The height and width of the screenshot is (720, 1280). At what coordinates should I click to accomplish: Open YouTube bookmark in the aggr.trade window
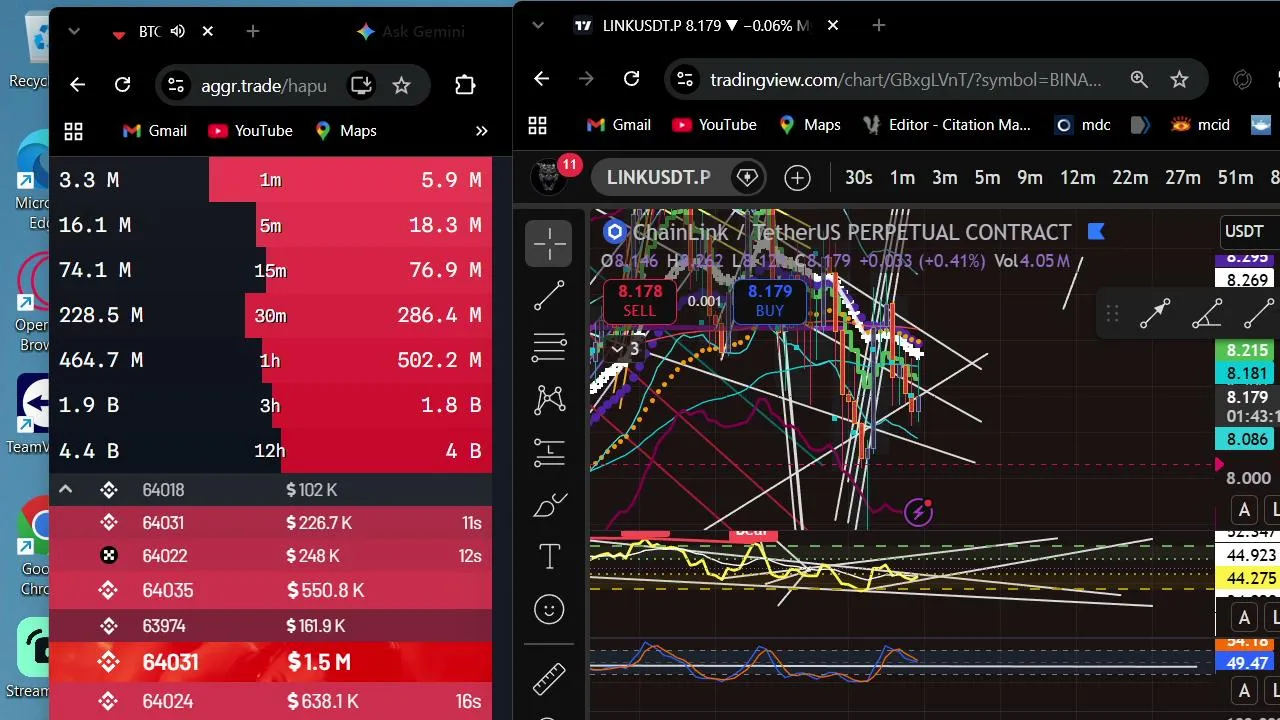click(250, 131)
